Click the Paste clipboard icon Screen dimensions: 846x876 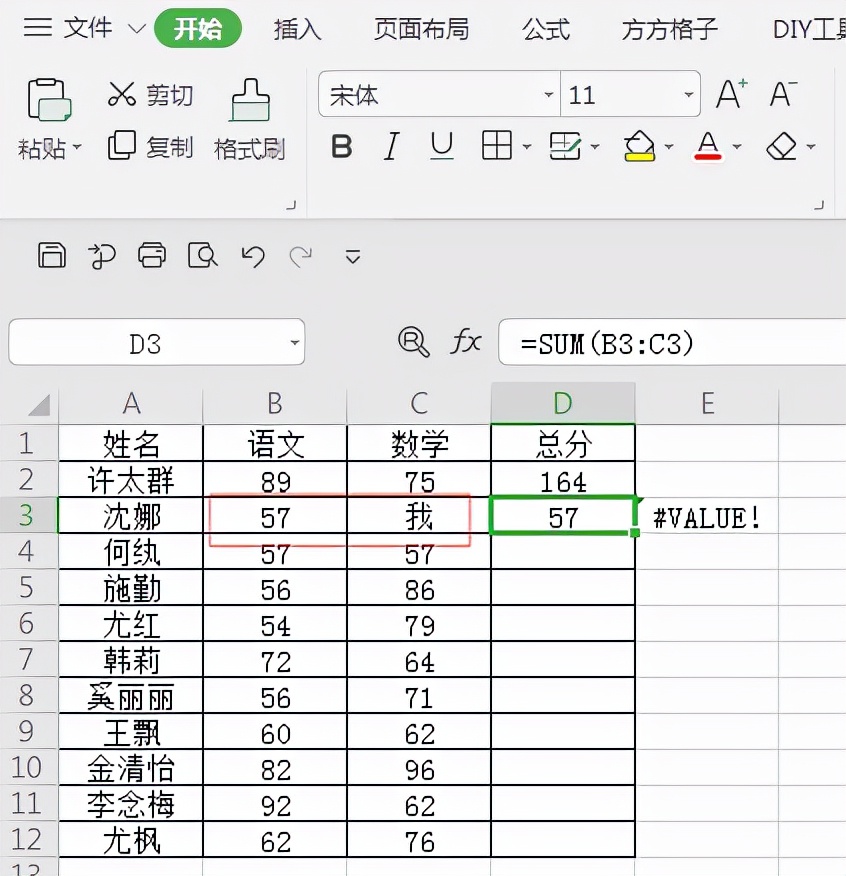pos(49,100)
